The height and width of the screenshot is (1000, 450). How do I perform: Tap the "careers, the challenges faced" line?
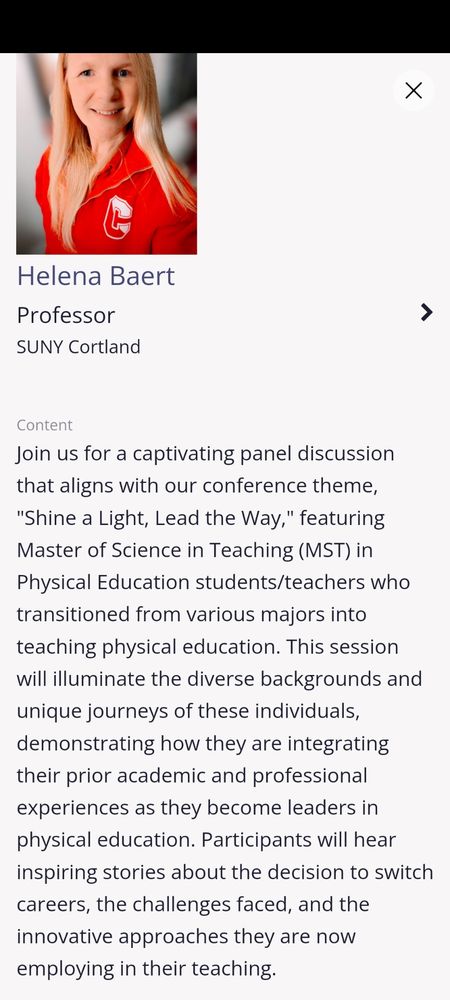(x=193, y=904)
